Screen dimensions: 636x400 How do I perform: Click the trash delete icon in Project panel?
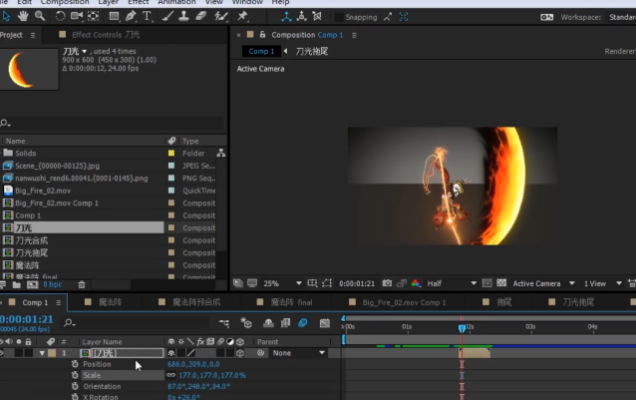(x=82, y=285)
